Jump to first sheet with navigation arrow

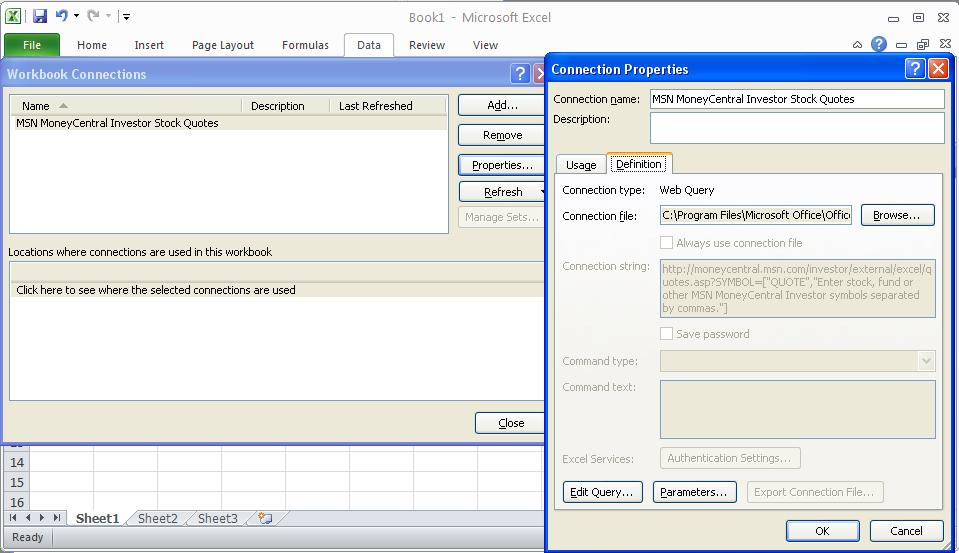point(13,518)
